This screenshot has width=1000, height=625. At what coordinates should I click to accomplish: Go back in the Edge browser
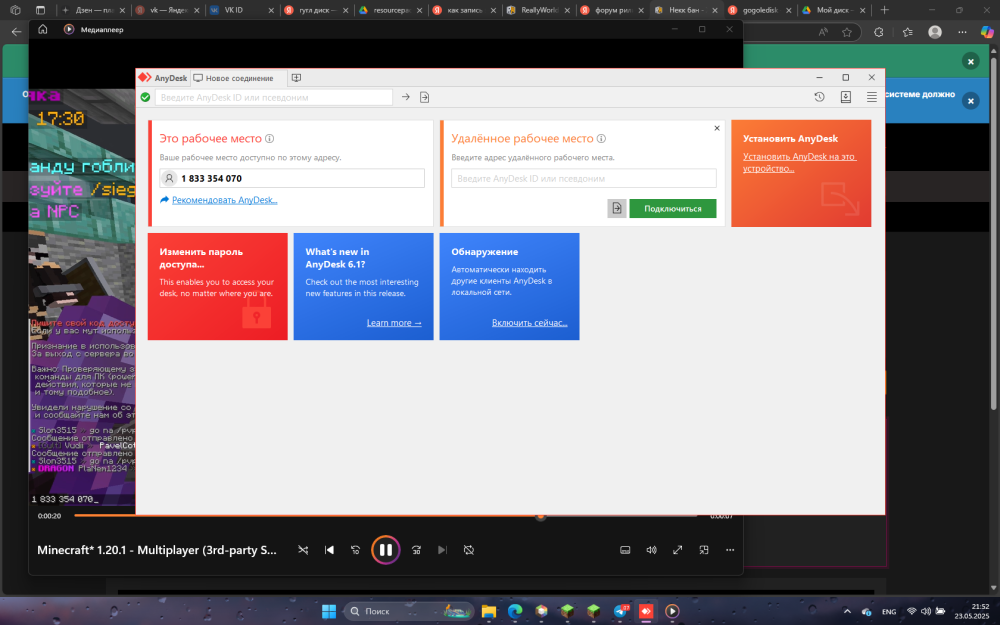(17, 32)
